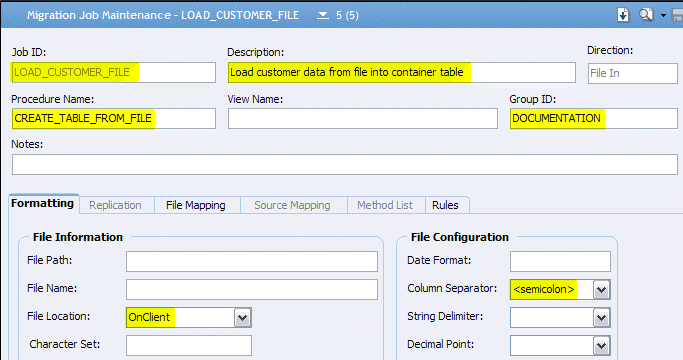Click the View Name input field
Image resolution: width=683 pixels, height=360 pixels.
pos(362,119)
